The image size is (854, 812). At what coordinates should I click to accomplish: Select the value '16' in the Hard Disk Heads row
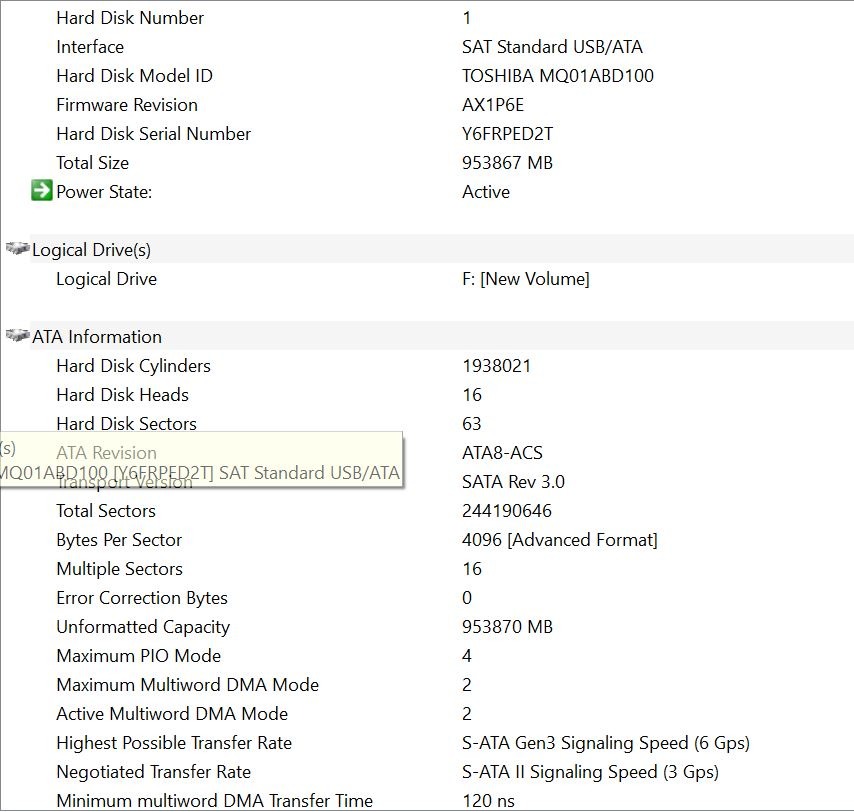tap(472, 394)
